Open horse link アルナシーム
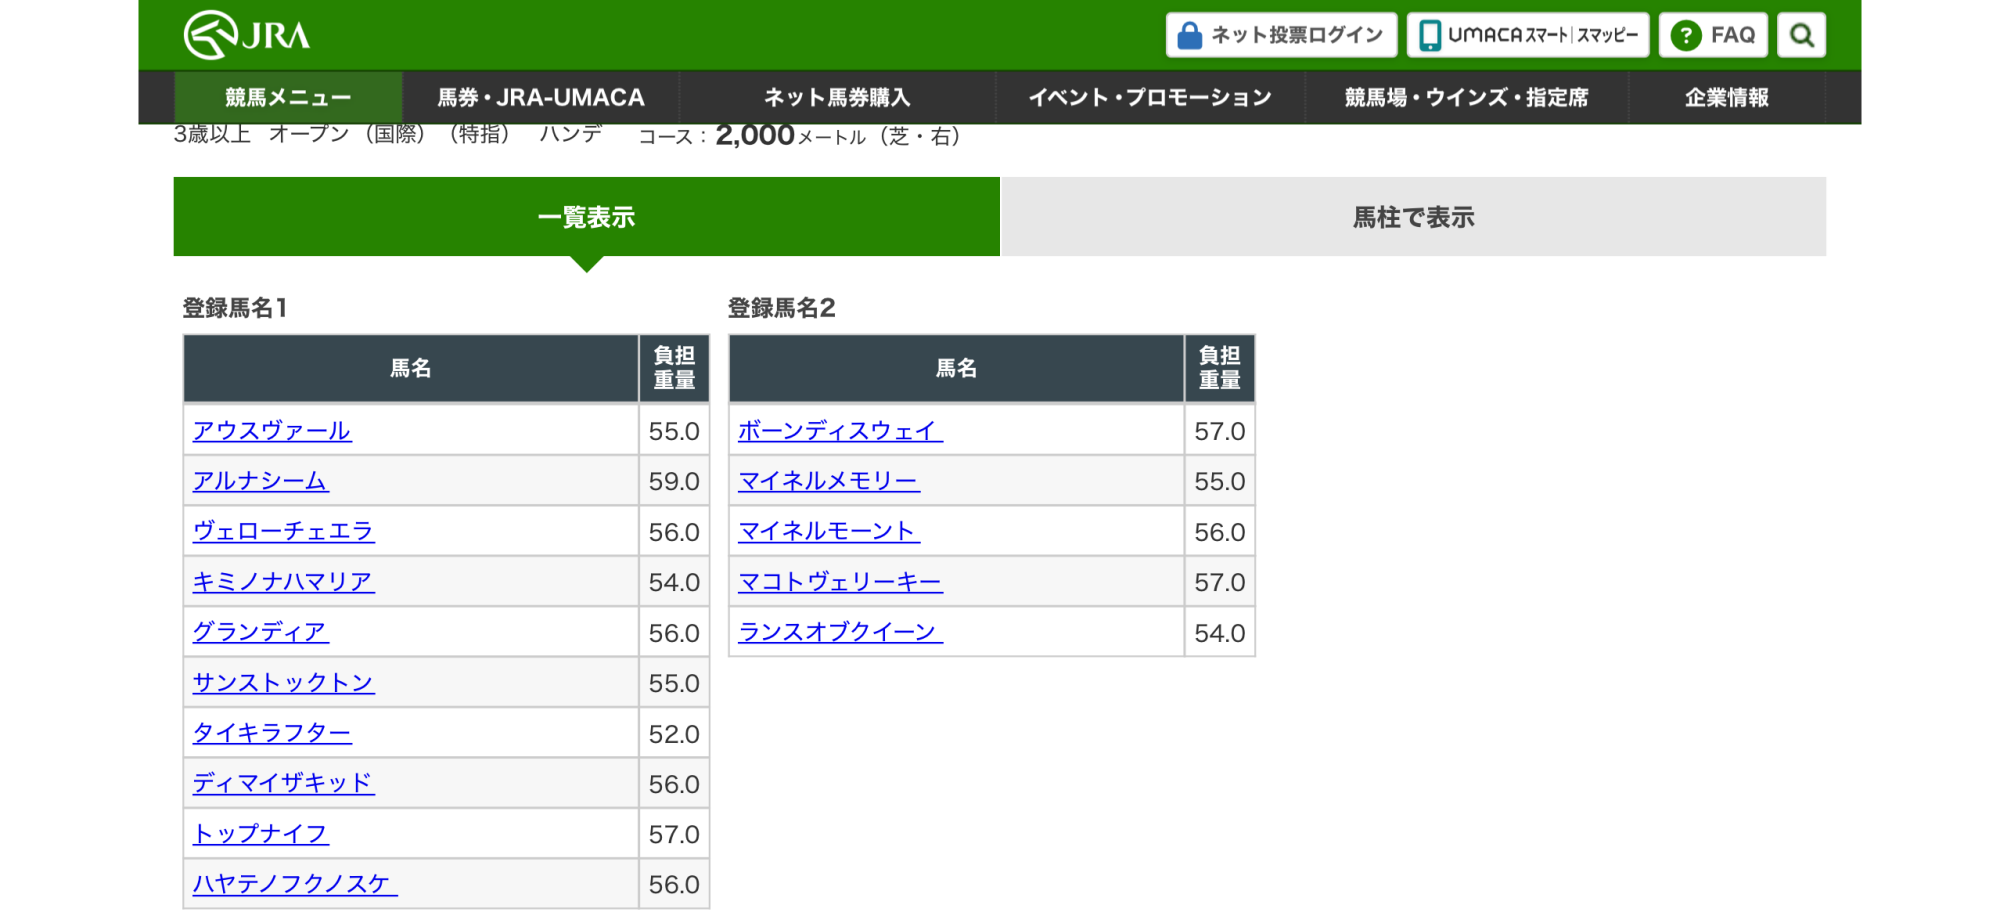 click(x=260, y=481)
